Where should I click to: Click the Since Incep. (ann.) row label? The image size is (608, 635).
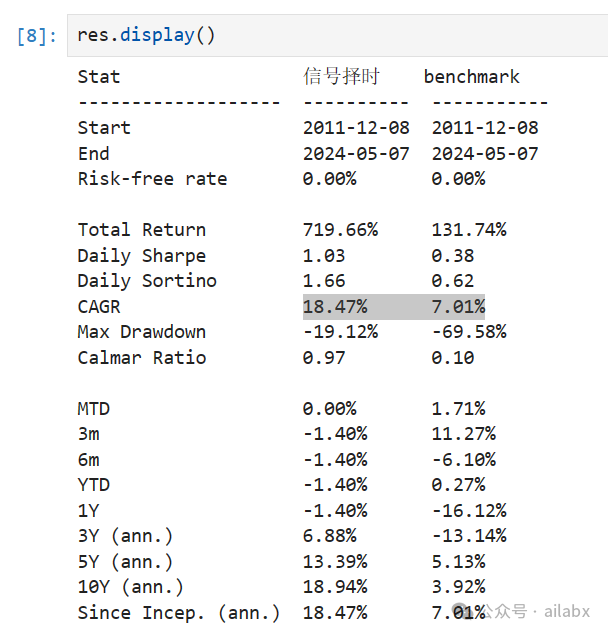coord(179,613)
